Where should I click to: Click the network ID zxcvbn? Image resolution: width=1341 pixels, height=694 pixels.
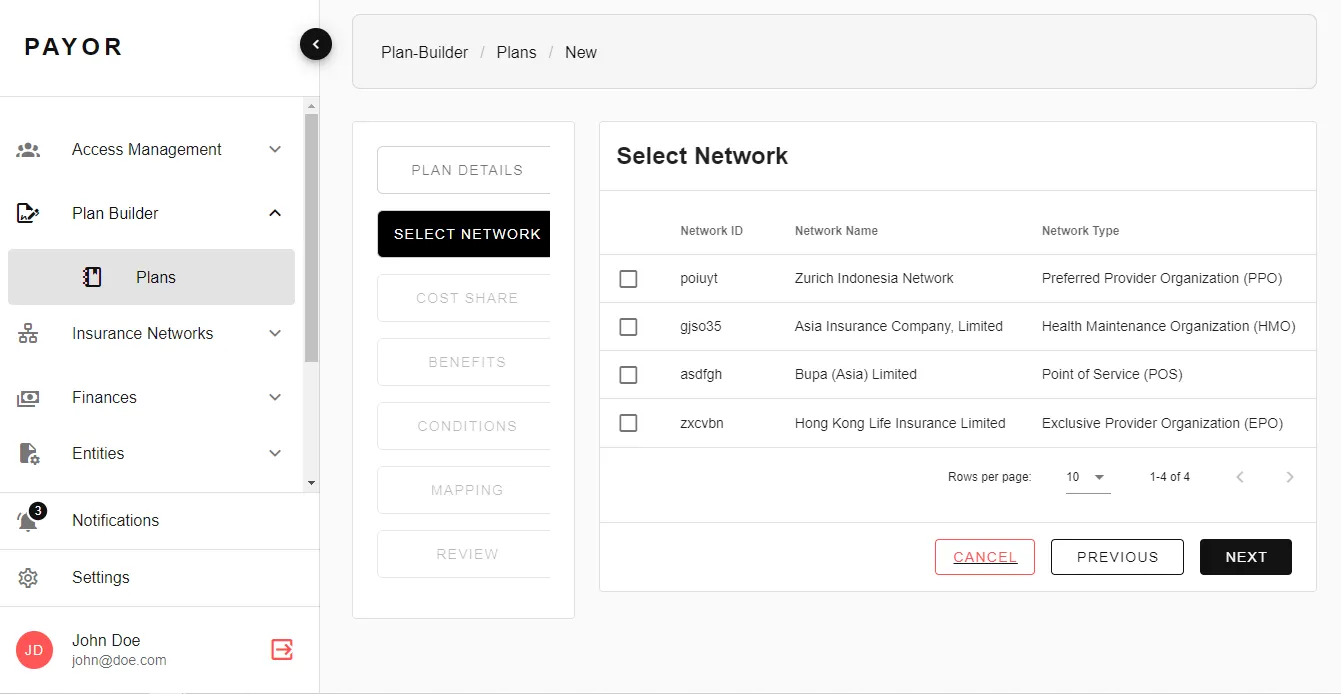click(x=702, y=423)
